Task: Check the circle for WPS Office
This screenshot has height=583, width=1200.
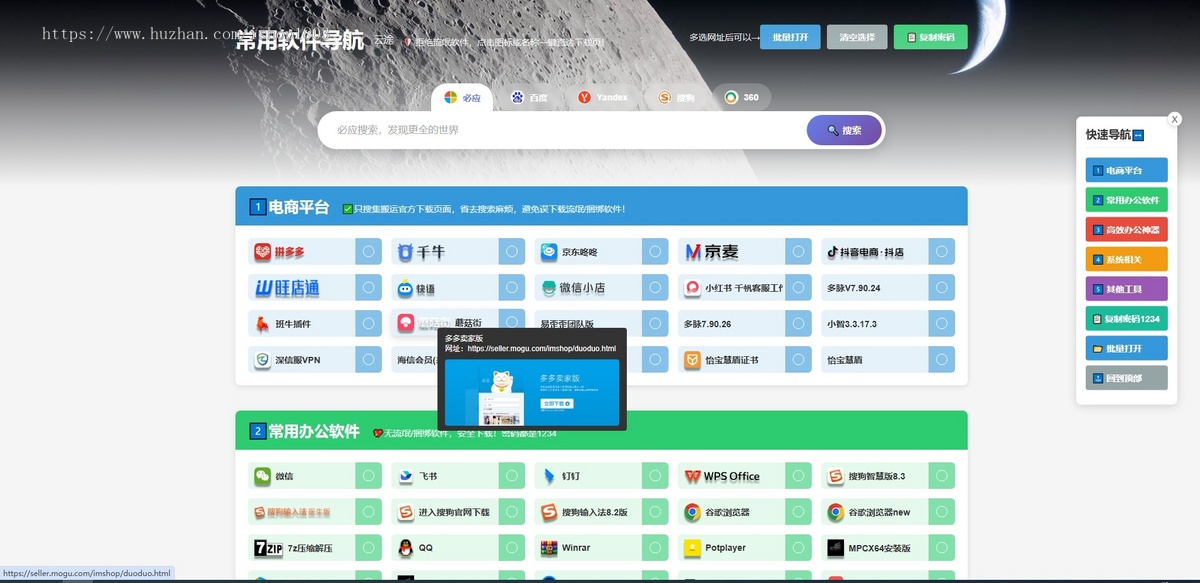Action: 799,476
